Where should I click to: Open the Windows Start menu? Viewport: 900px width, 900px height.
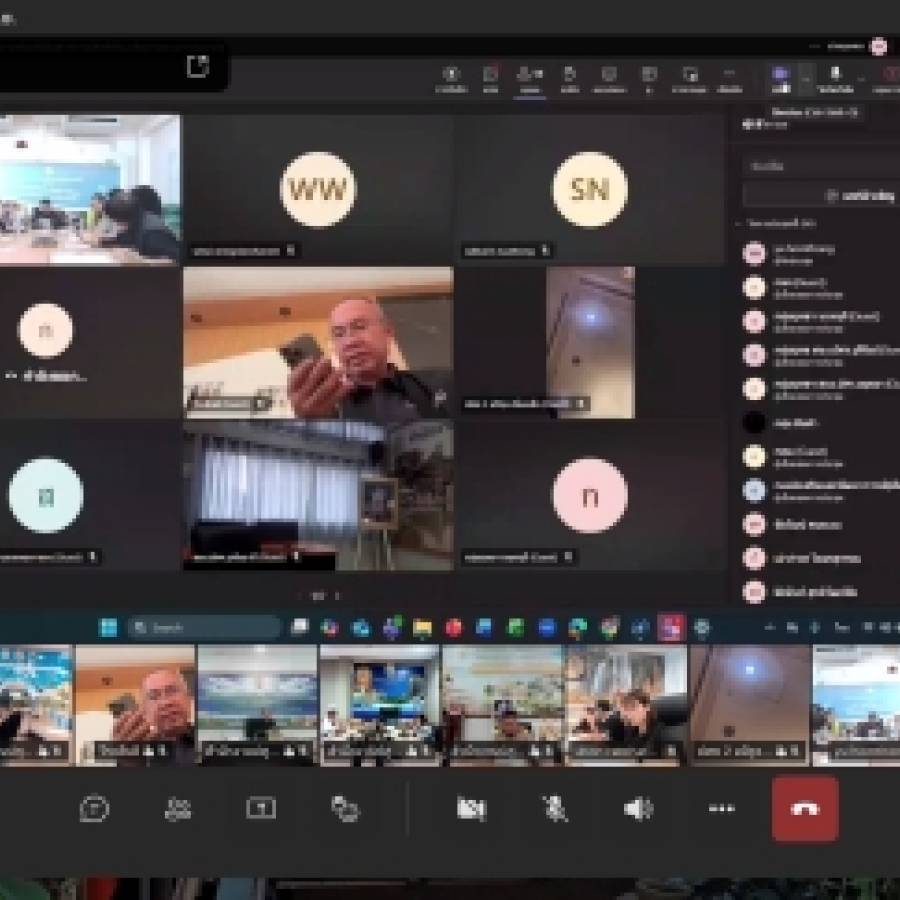107,627
